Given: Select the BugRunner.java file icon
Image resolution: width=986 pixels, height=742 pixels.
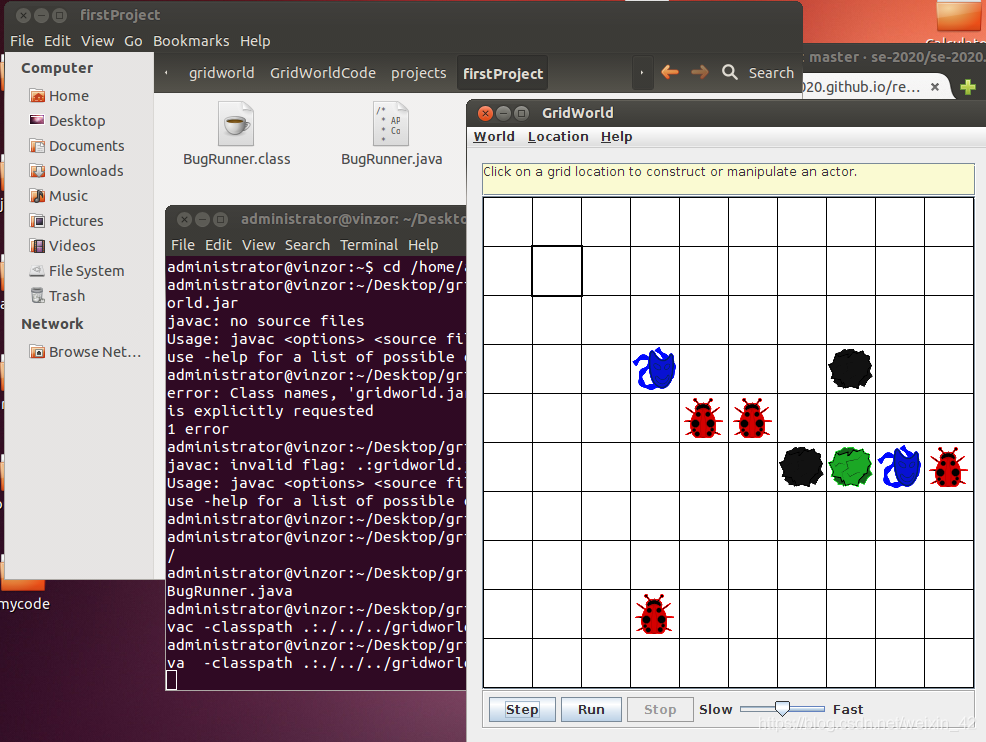Looking at the screenshot, I should (x=391, y=124).
